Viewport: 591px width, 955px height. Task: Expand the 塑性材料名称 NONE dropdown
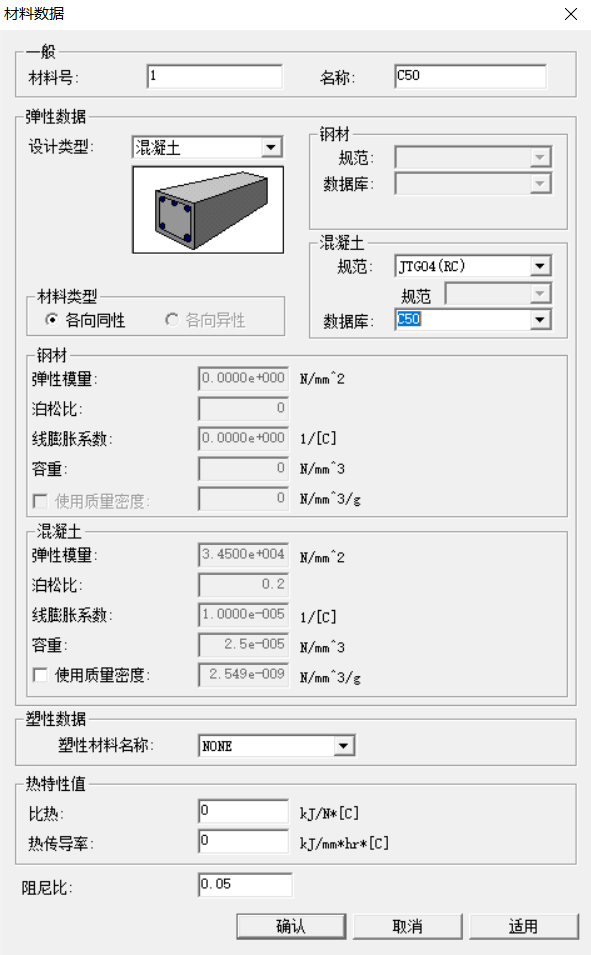pos(277,745)
